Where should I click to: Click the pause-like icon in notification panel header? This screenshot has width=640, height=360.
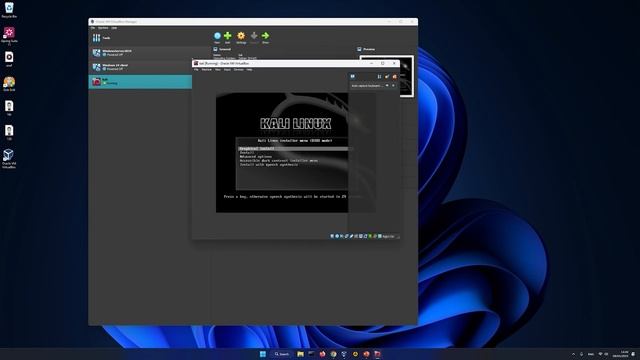click(379, 76)
